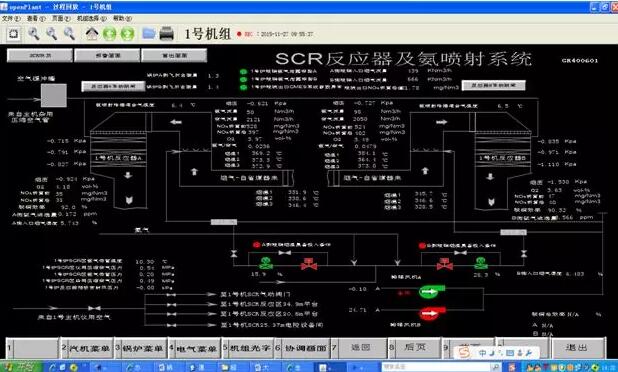Click the green ammonia control valve, A side
The height and width of the screenshot is (372, 618).
coord(266,263)
